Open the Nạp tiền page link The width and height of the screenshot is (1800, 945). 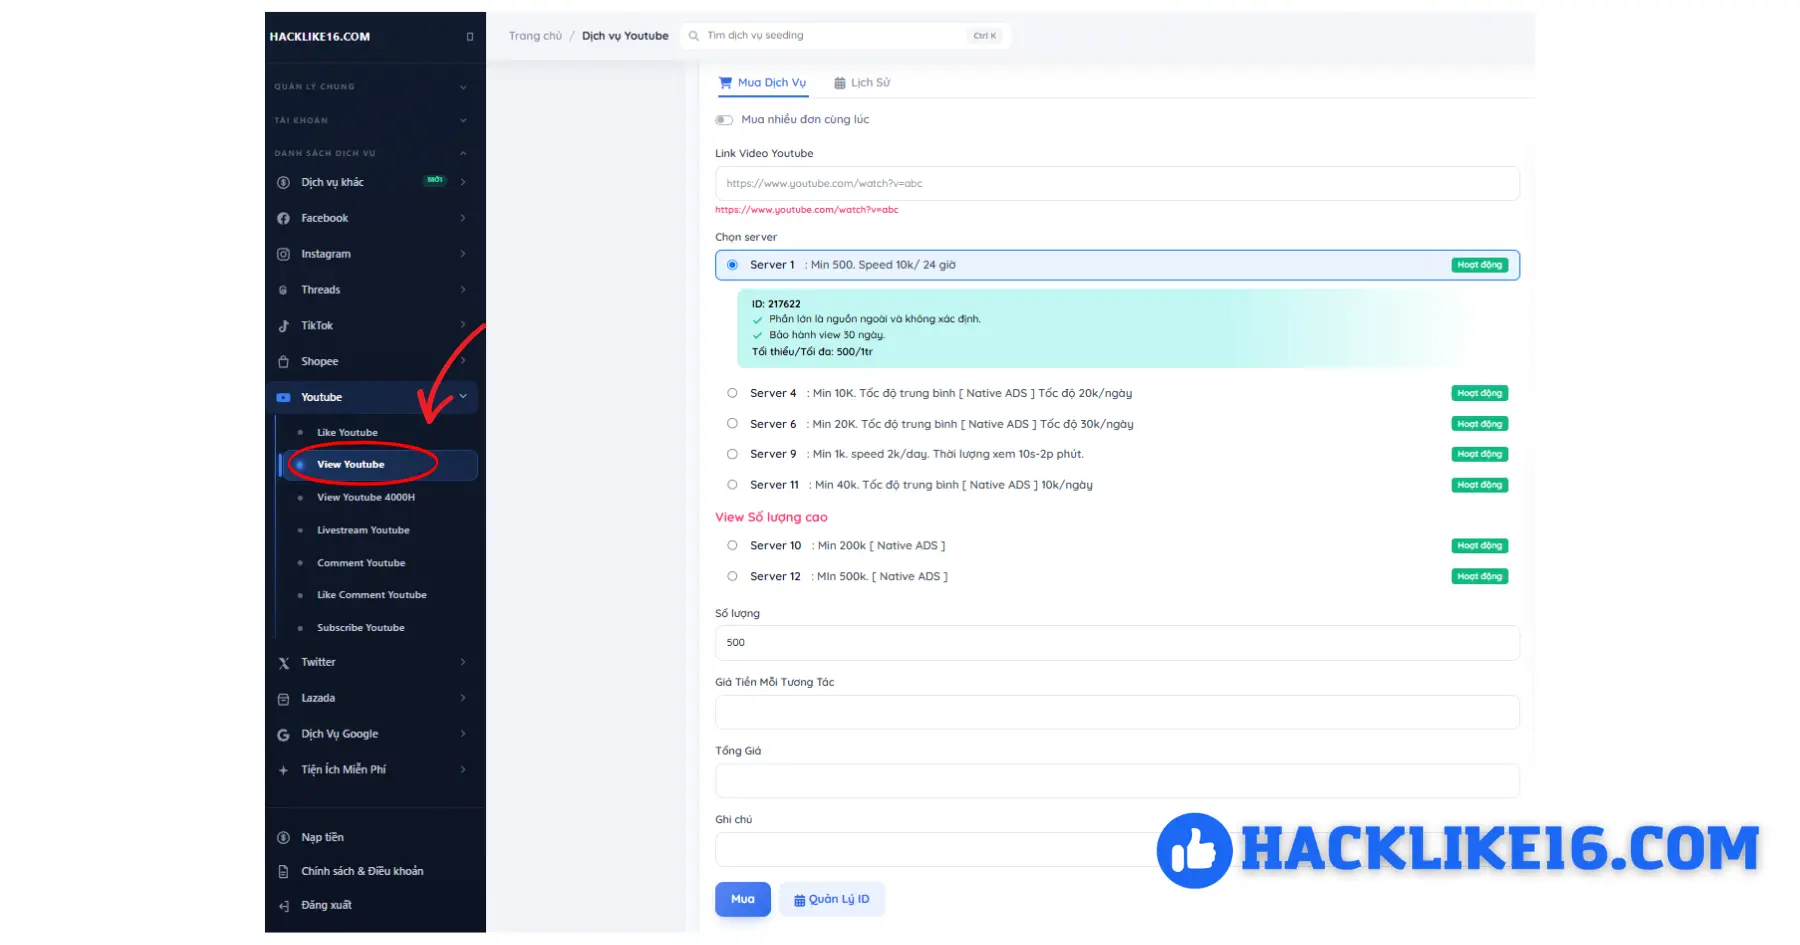(322, 838)
